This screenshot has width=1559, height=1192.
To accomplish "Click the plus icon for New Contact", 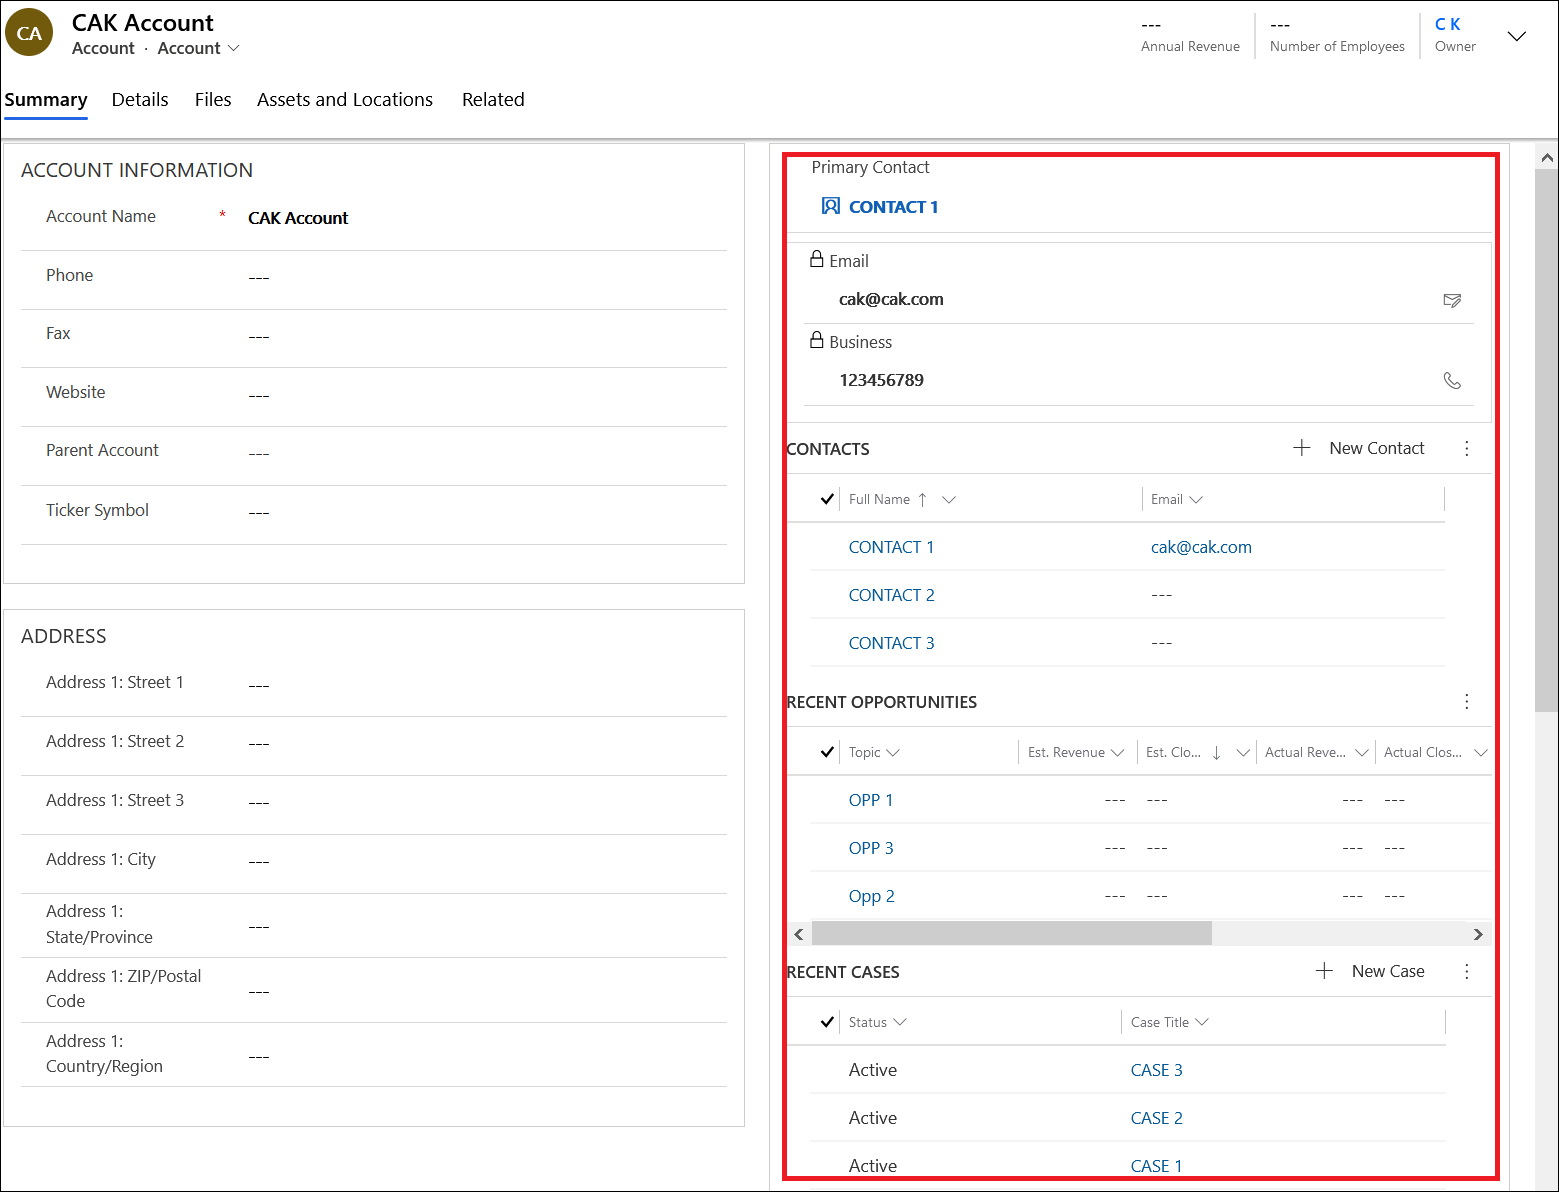I will tap(1301, 448).
